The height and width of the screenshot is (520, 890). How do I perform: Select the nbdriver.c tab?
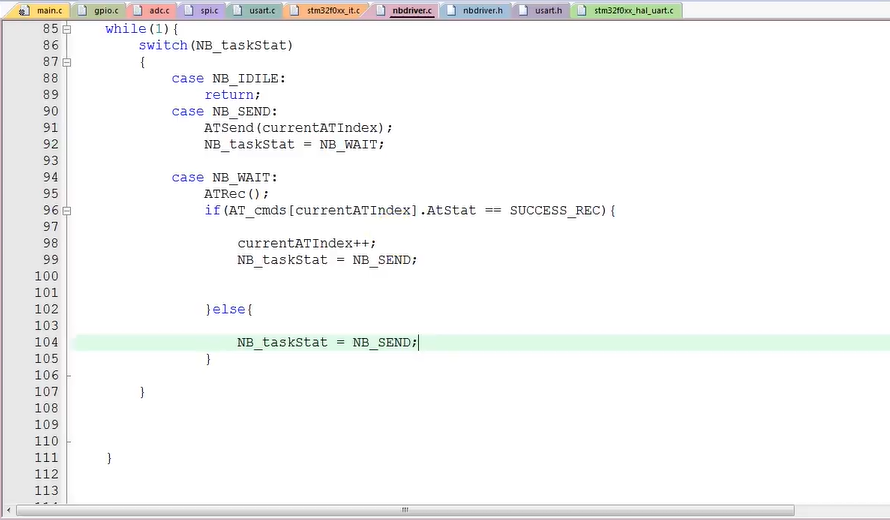(405, 10)
